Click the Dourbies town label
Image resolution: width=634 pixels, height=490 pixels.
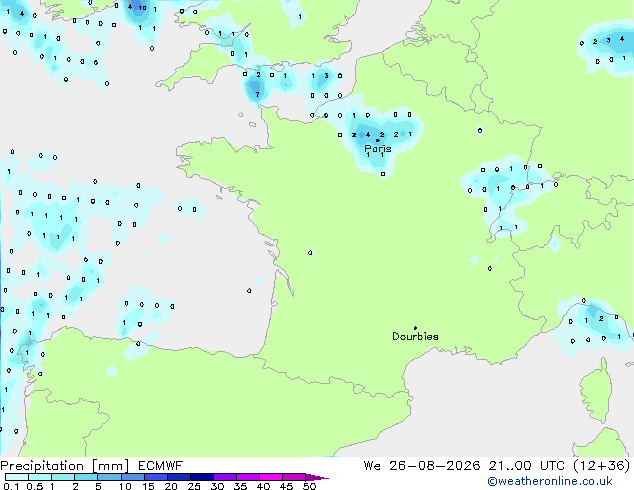(415, 336)
